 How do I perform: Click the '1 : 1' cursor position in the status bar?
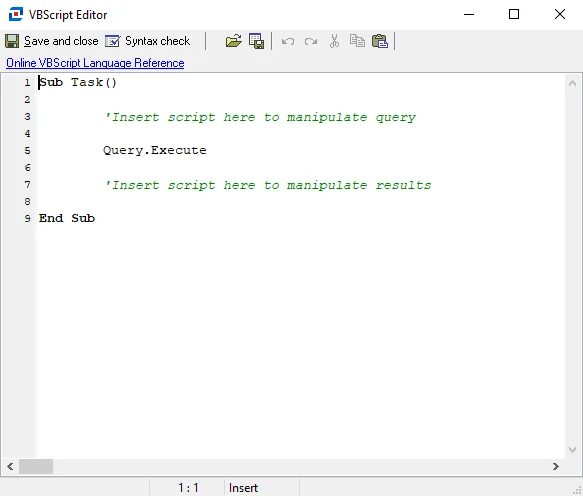188,487
